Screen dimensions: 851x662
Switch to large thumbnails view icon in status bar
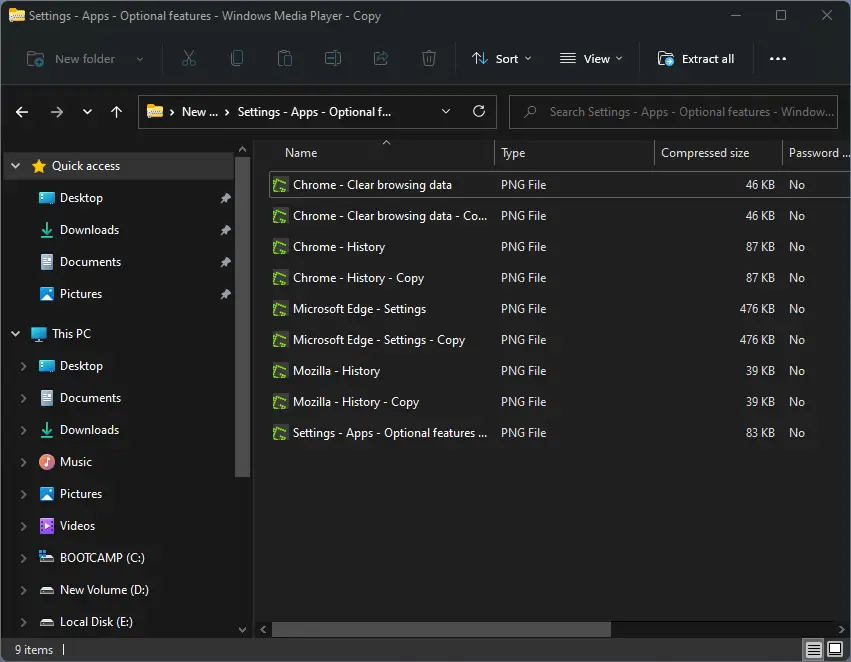coord(835,649)
